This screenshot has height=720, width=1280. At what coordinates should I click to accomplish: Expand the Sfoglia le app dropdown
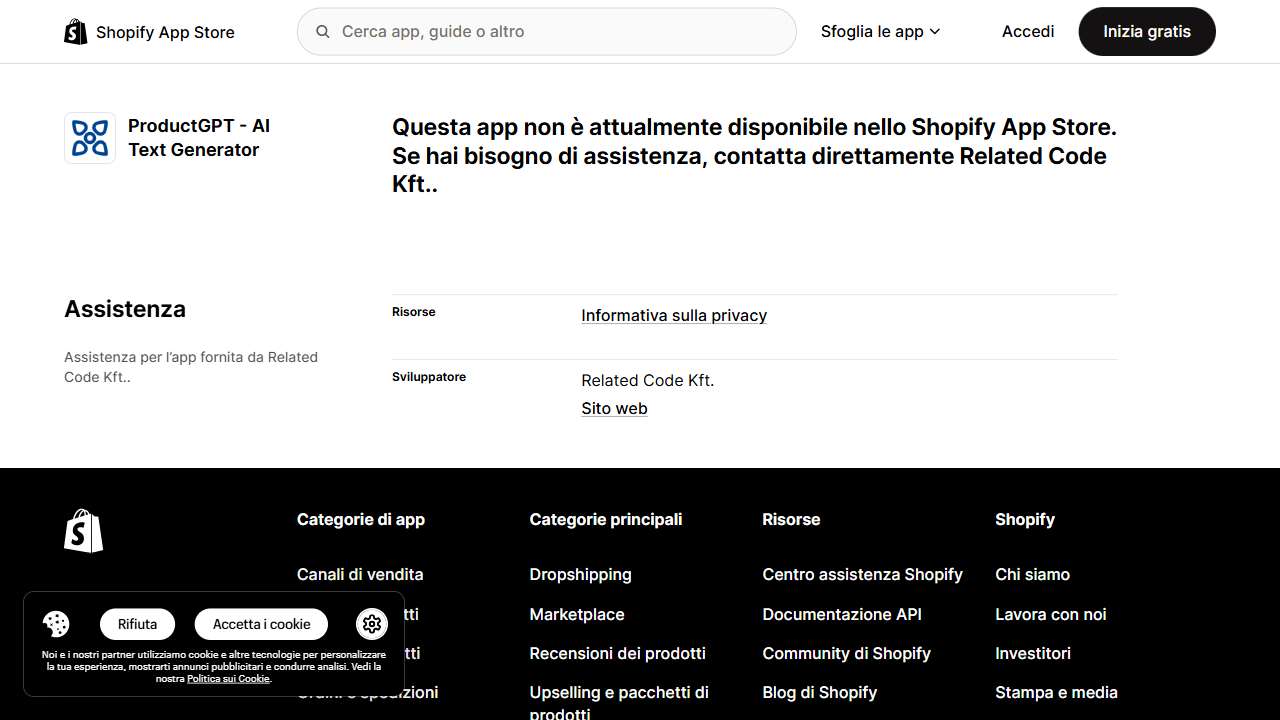880,32
